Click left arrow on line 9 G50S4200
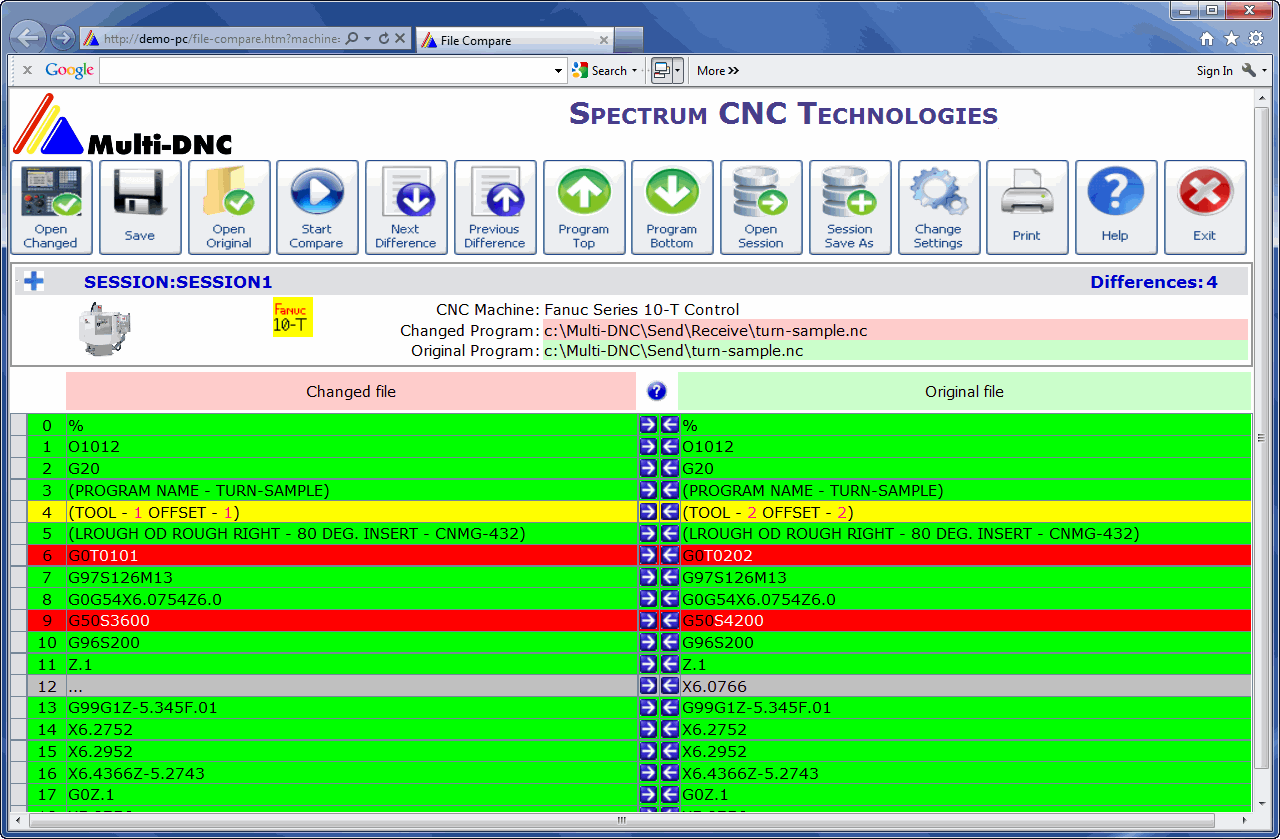Image resolution: width=1280 pixels, height=839 pixels. point(670,620)
